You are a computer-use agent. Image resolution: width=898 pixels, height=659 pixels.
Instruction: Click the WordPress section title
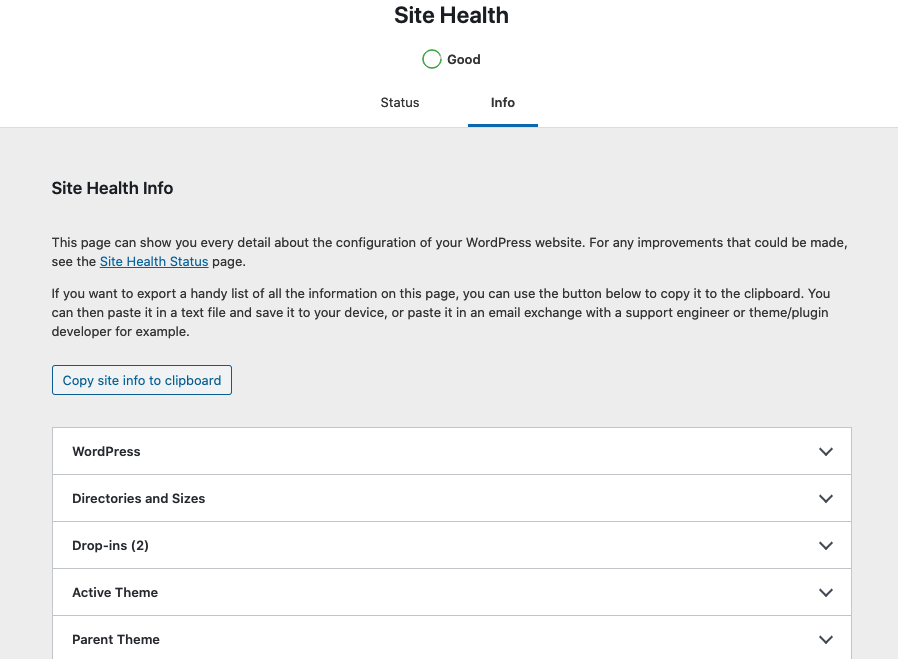tap(106, 452)
